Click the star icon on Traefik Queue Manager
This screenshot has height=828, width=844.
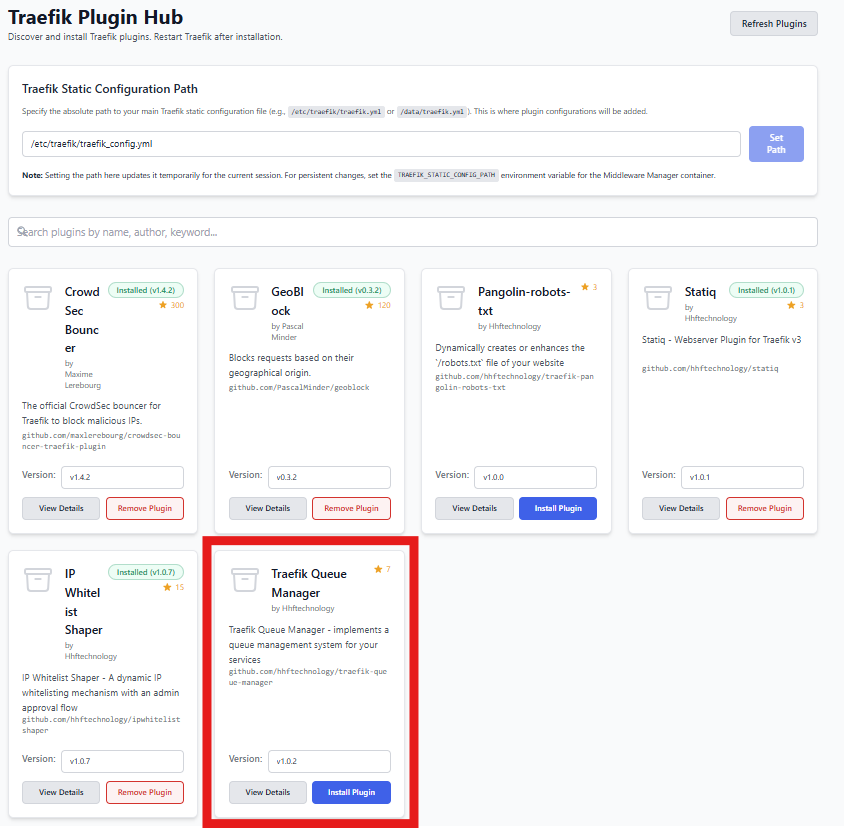378,569
